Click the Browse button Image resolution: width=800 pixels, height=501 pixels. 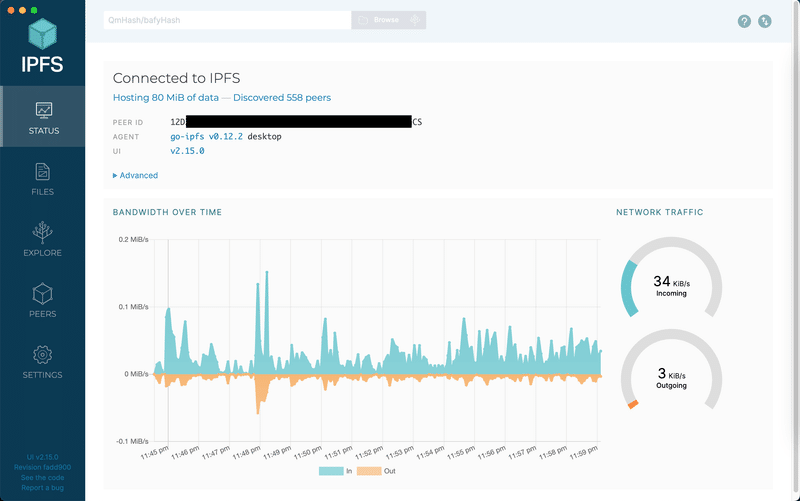coord(378,20)
